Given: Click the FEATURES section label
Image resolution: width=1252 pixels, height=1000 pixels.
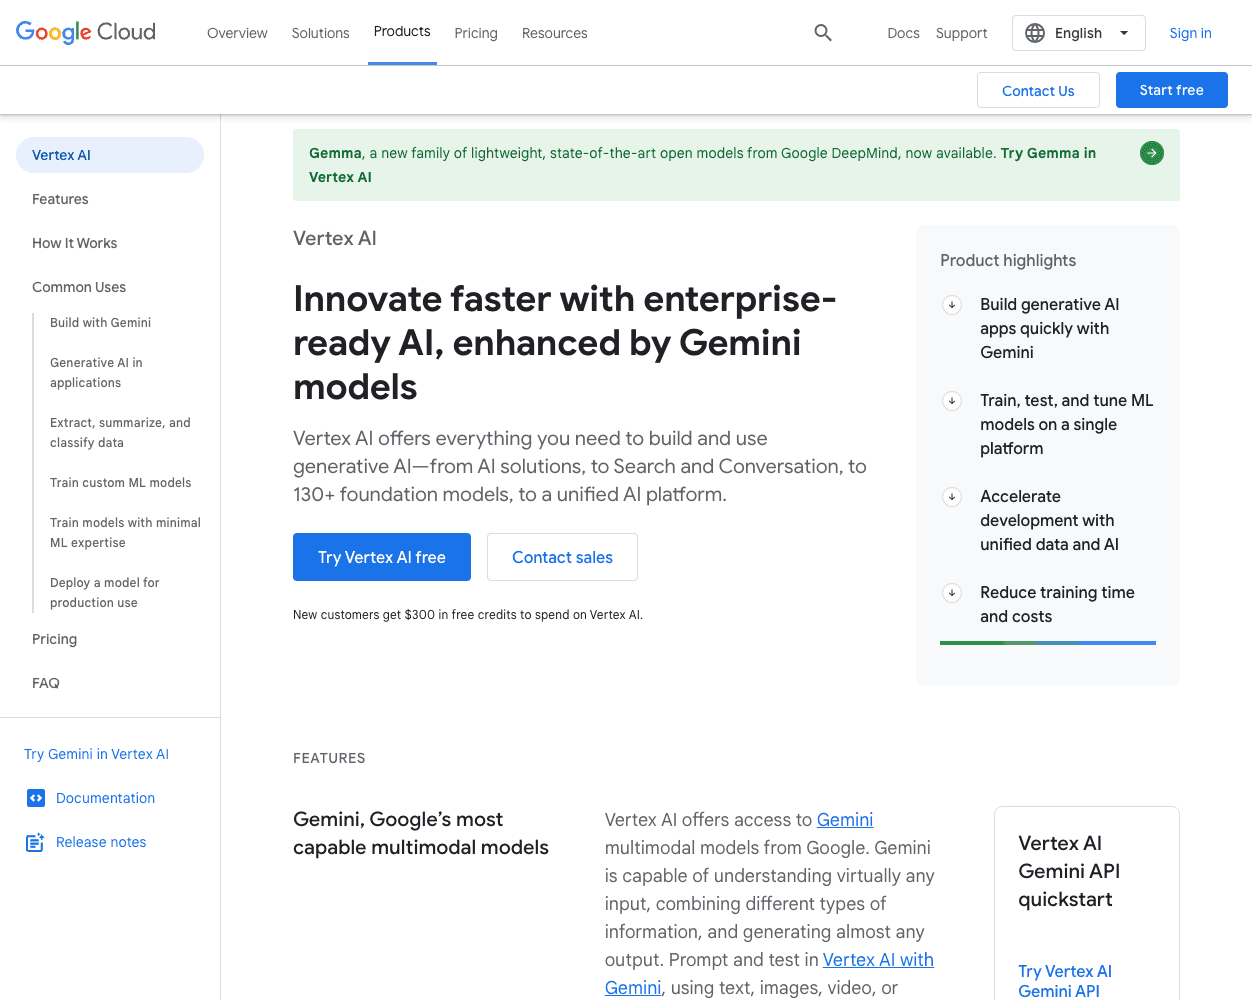Looking at the screenshot, I should coord(329,758).
